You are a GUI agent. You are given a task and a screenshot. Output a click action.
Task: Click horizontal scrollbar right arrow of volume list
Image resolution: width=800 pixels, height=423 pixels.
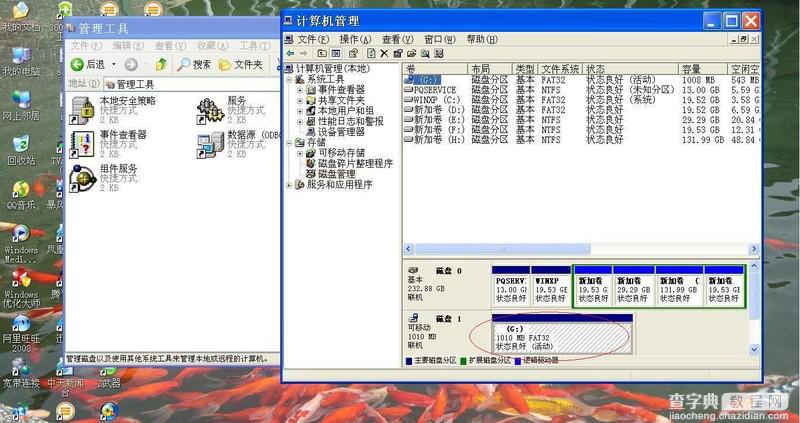tap(754, 249)
